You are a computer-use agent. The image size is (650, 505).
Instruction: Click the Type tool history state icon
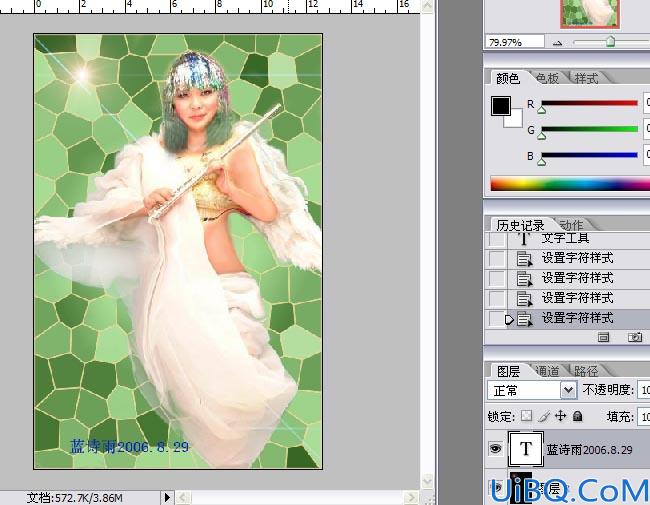coord(524,238)
